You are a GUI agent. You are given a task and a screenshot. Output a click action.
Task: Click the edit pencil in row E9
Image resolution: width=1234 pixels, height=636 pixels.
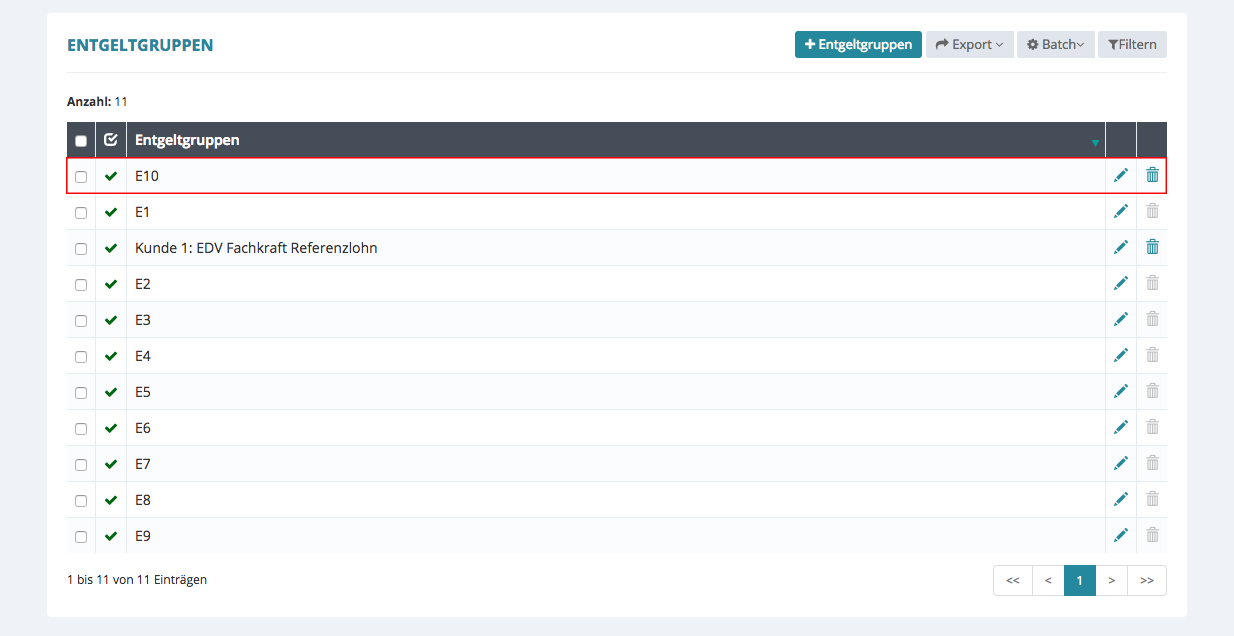[1121, 535]
